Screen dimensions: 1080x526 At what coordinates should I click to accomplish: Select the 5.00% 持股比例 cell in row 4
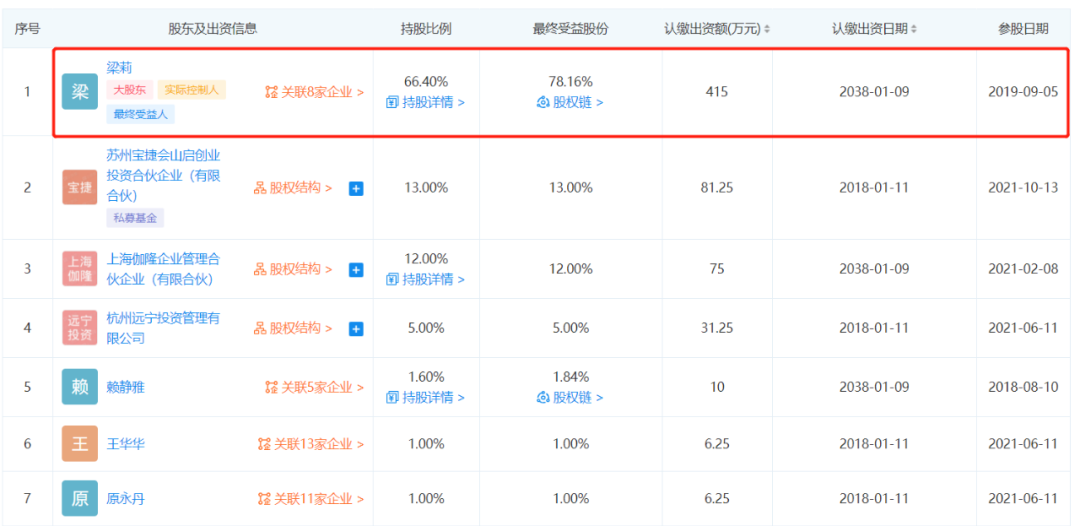point(426,328)
